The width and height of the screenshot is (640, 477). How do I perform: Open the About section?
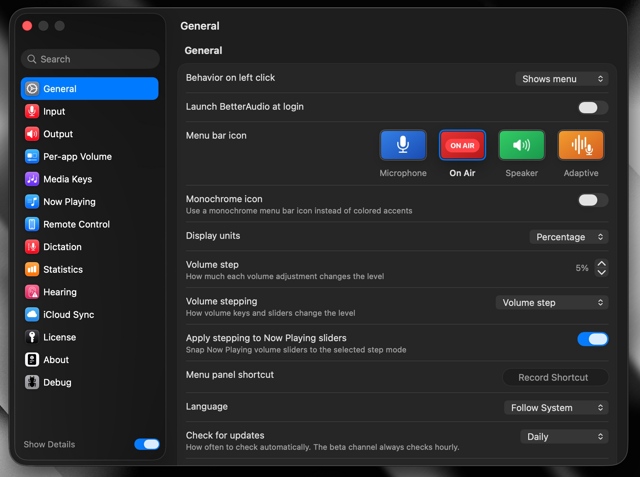click(x=89, y=359)
